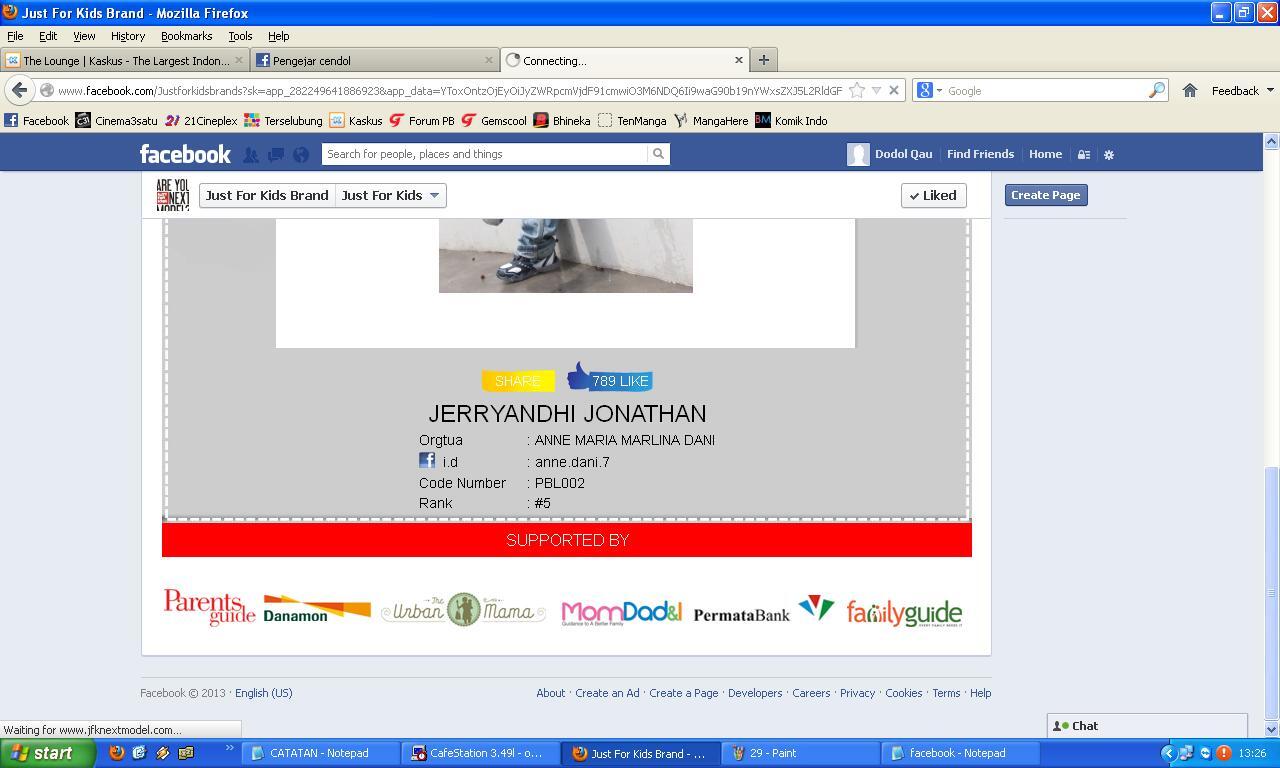
Task: Click the Windows start button
Action: click(47, 753)
